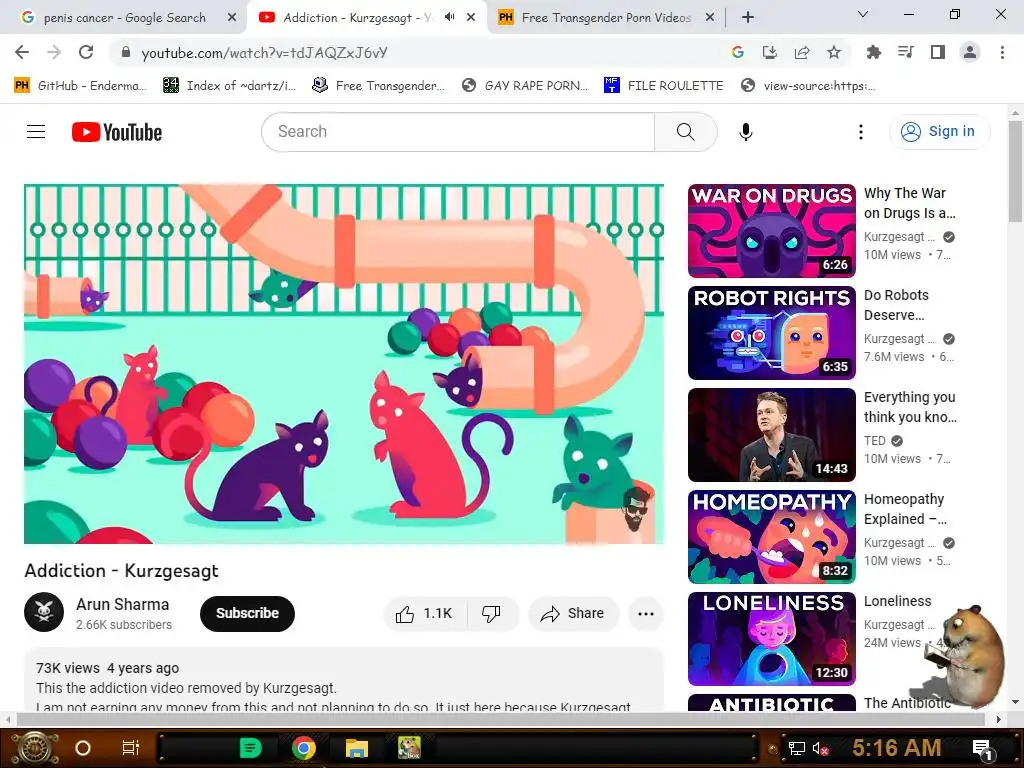Open the Chrome profile avatar
Viewport: 1024px width, 768px height.
(970, 52)
